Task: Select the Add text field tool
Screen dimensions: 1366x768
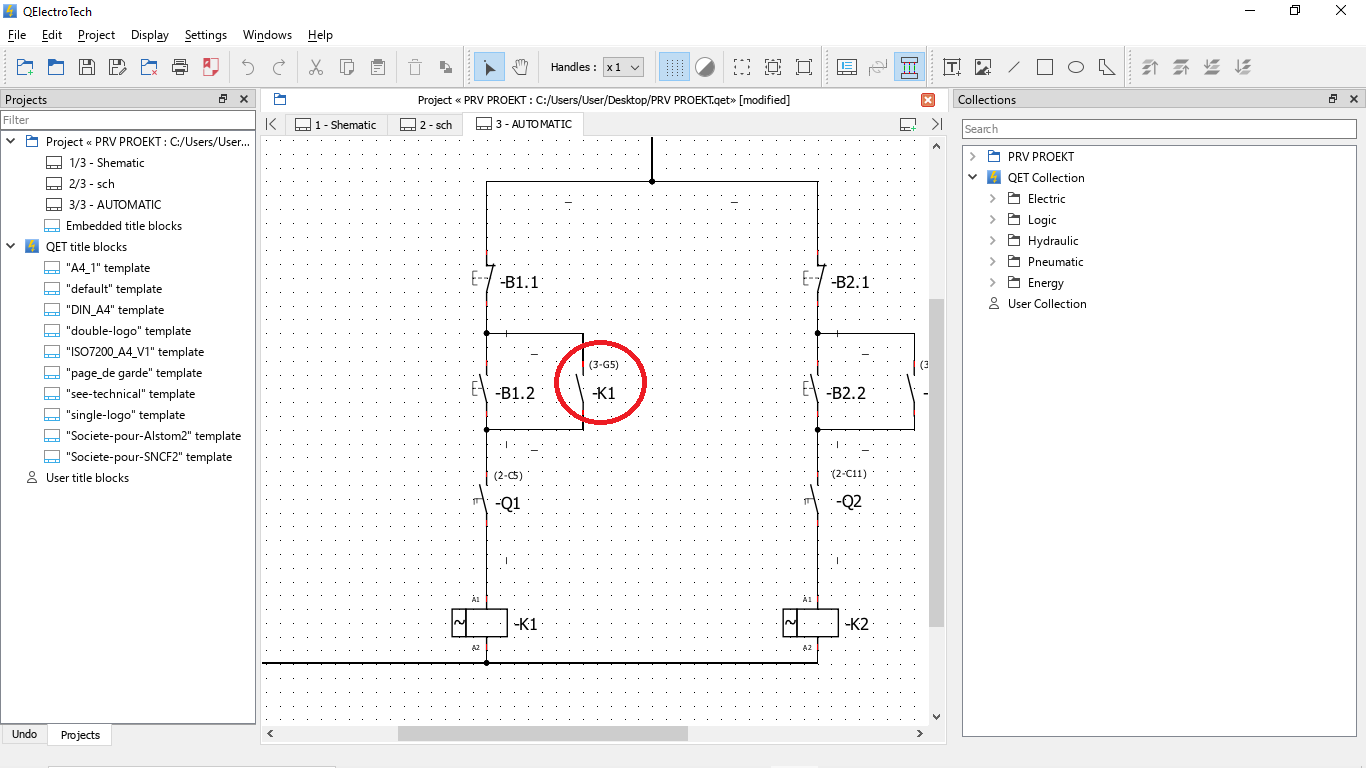Action: [x=952, y=67]
